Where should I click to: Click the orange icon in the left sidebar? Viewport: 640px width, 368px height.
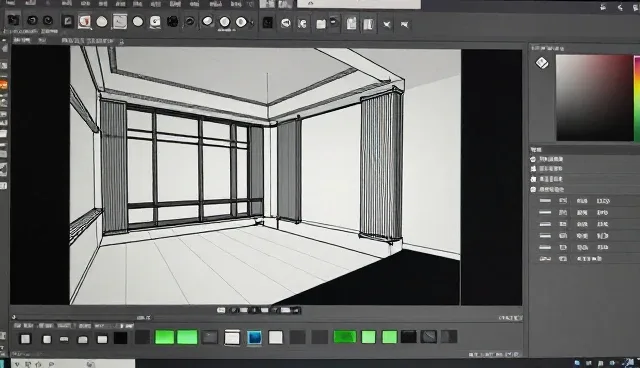4,85
